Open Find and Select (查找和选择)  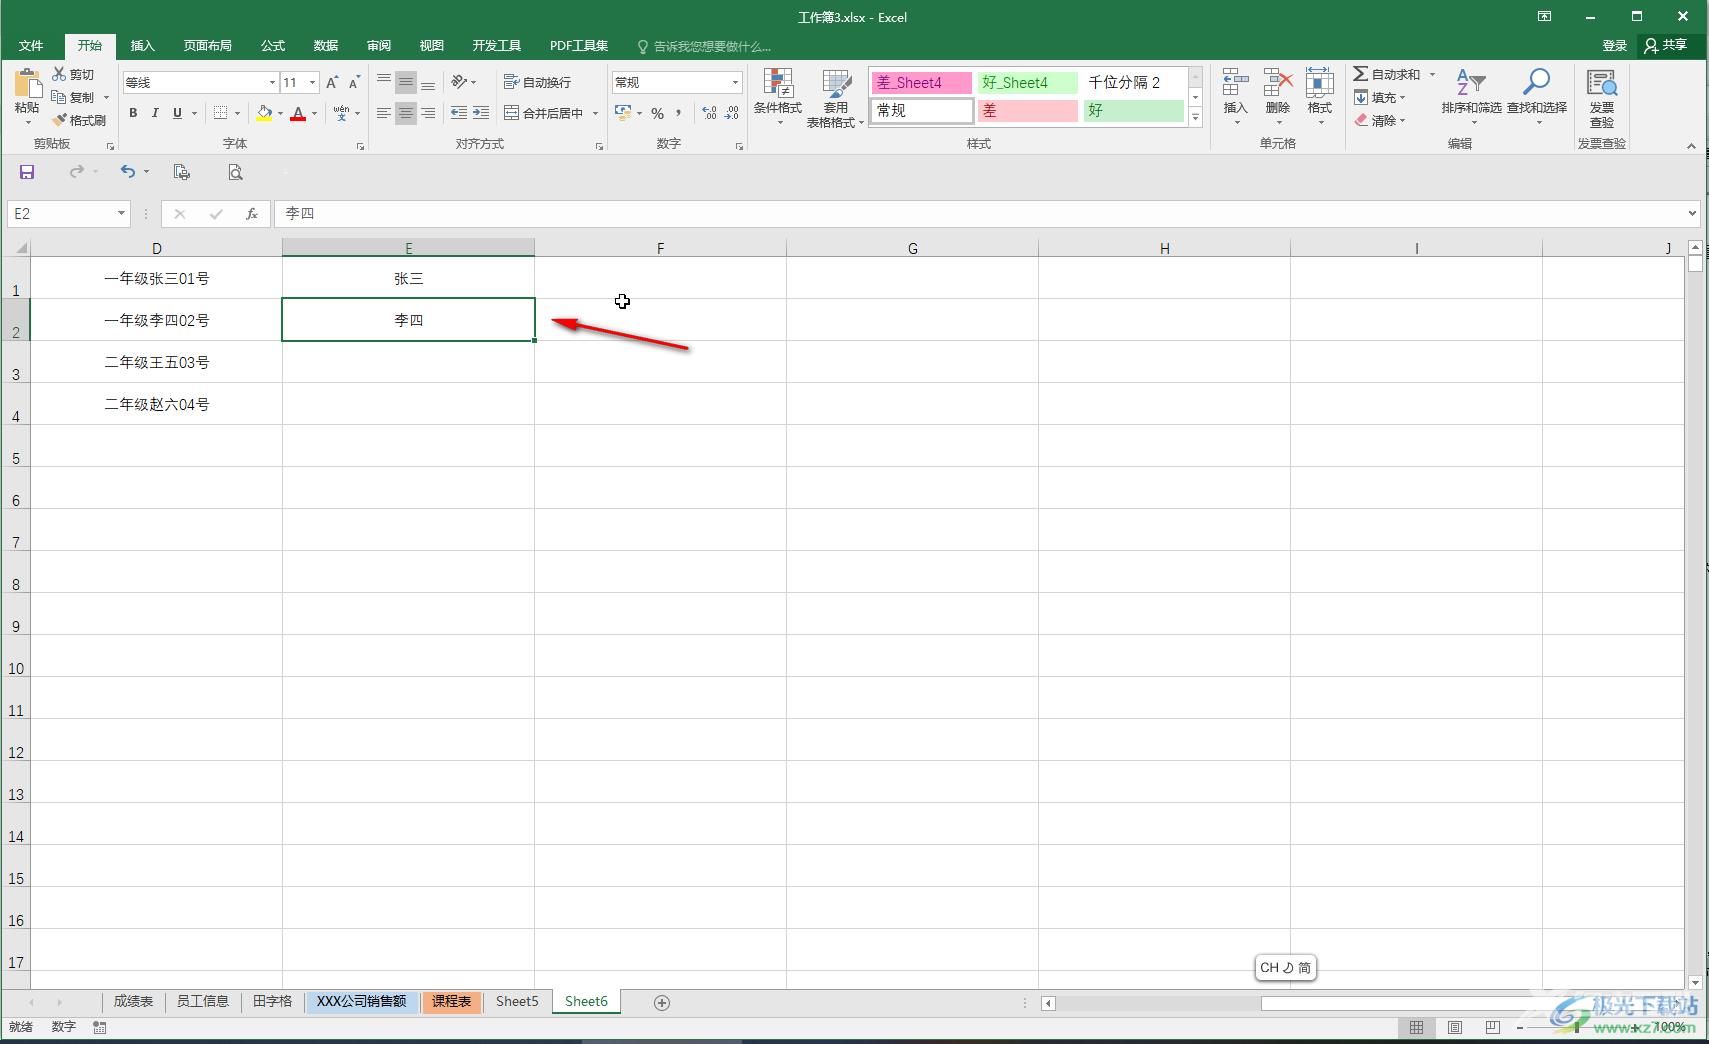click(x=1537, y=95)
